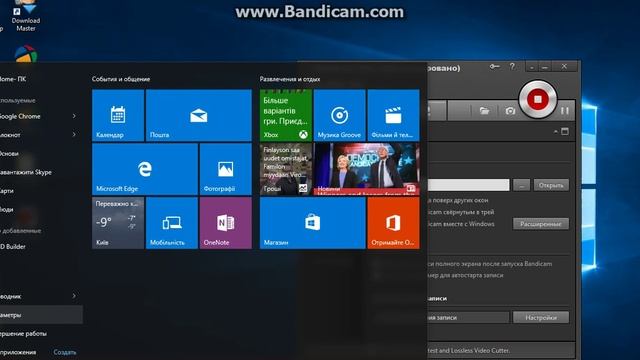Expand the Блокнот jump list arrow
The height and width of the screenshot is (360, 640).
pyautogui.click(x=74, y=134)
